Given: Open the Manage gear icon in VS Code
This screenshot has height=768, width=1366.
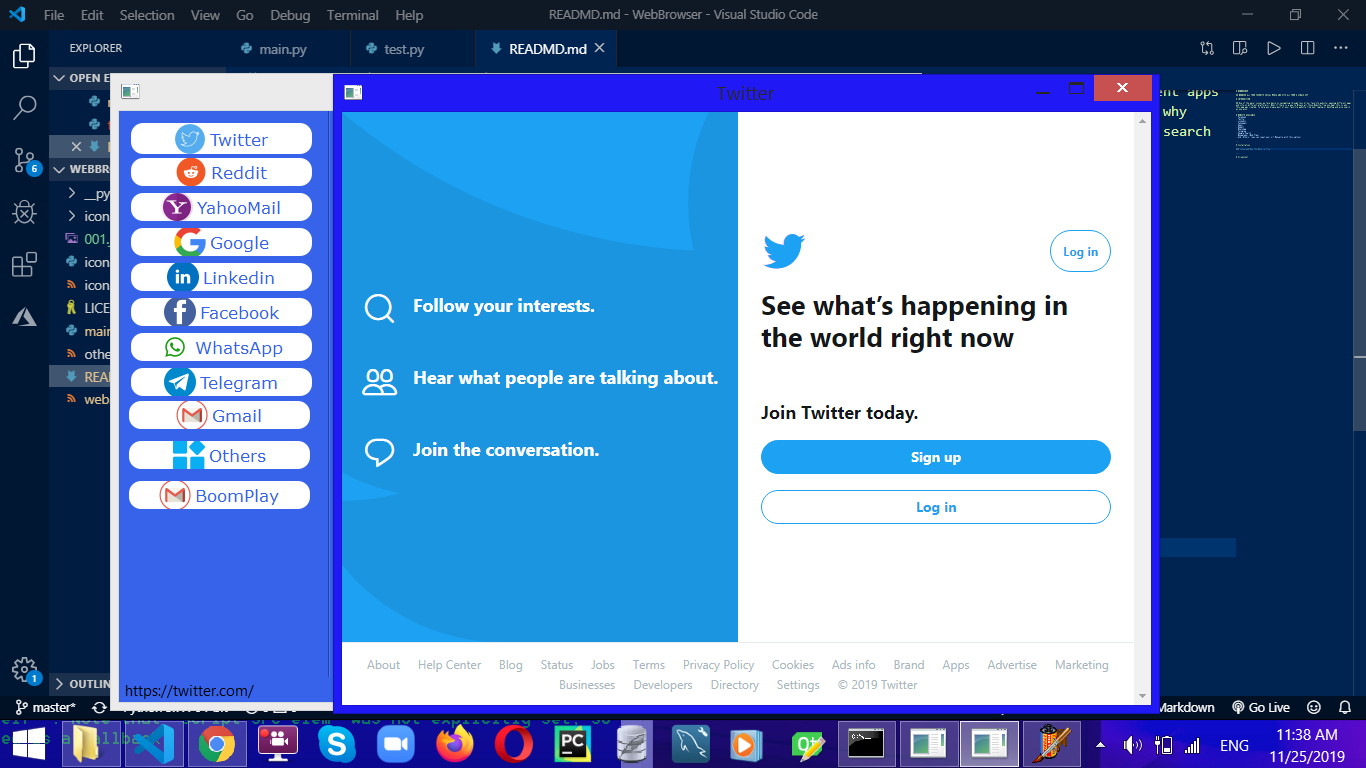Looking at the screenshot, I should [x=24, y=670].
